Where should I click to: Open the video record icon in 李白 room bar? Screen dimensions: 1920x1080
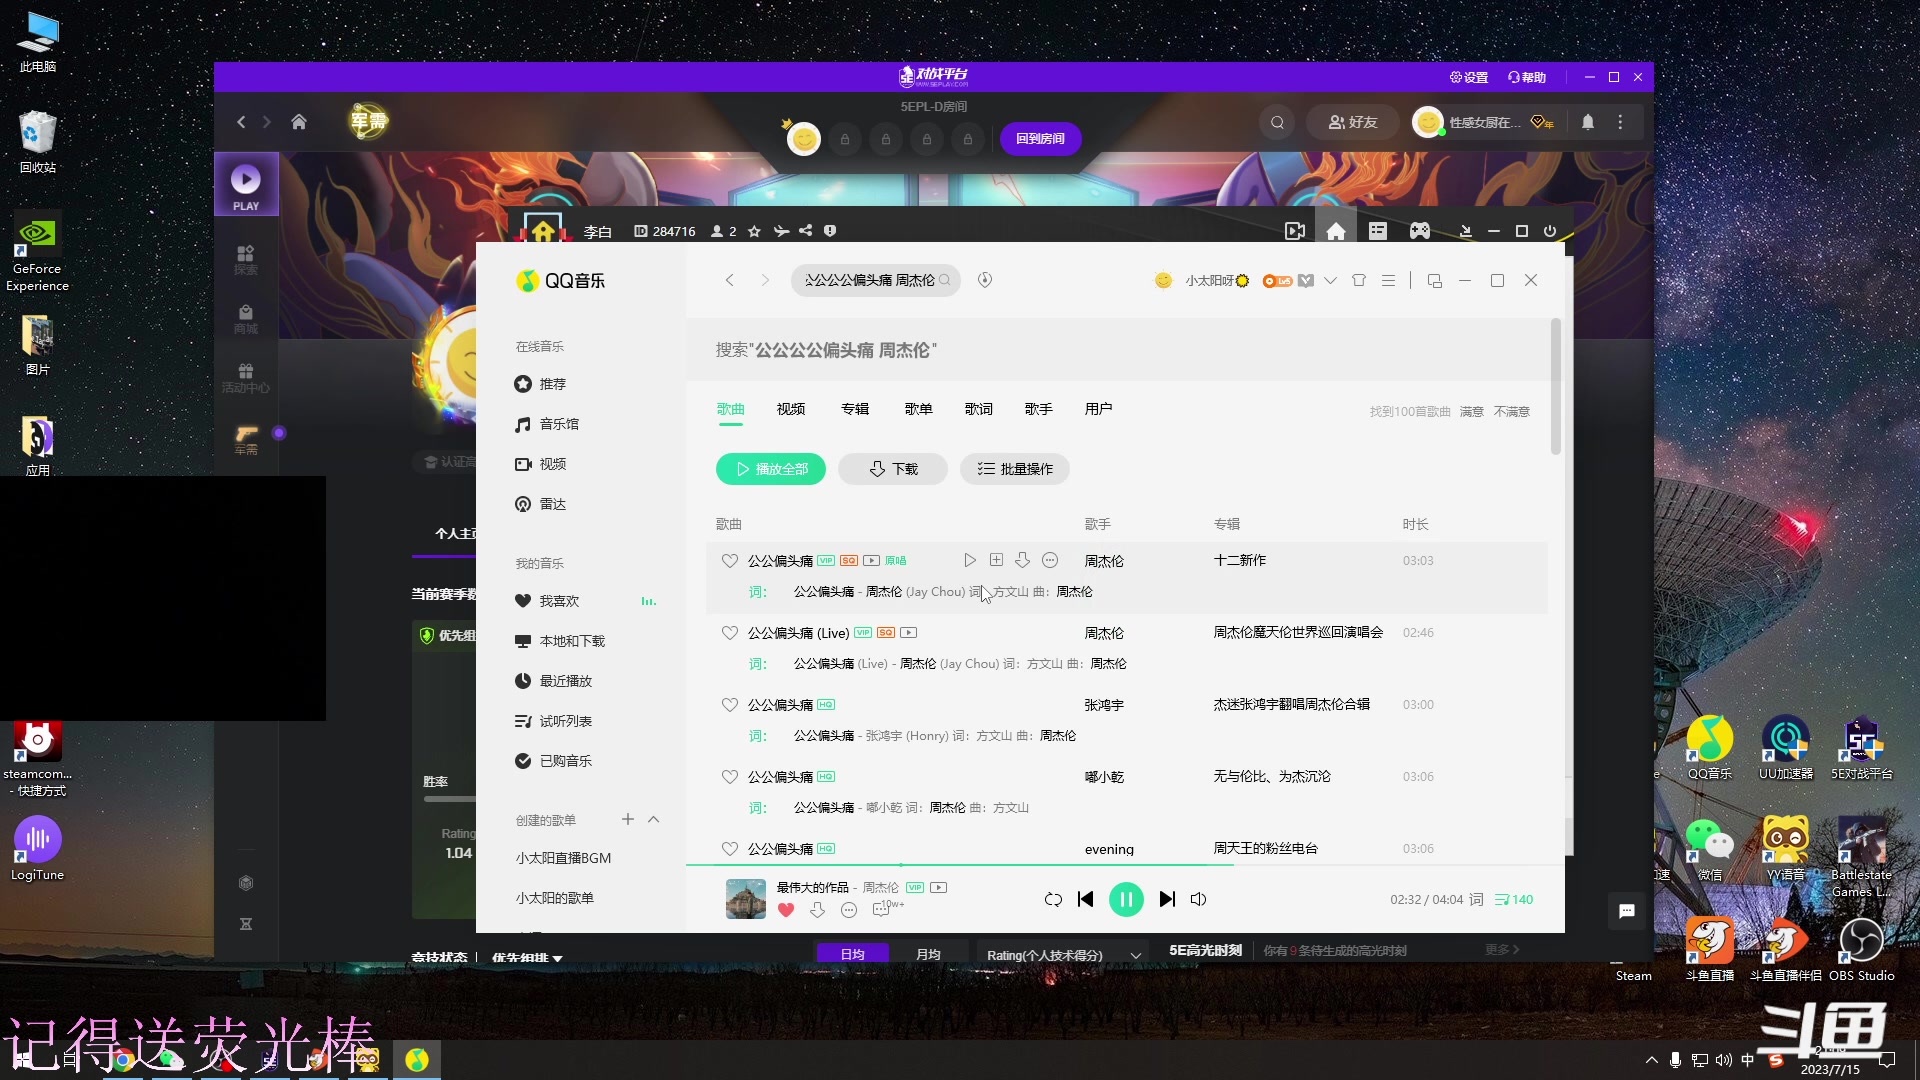1295,231
